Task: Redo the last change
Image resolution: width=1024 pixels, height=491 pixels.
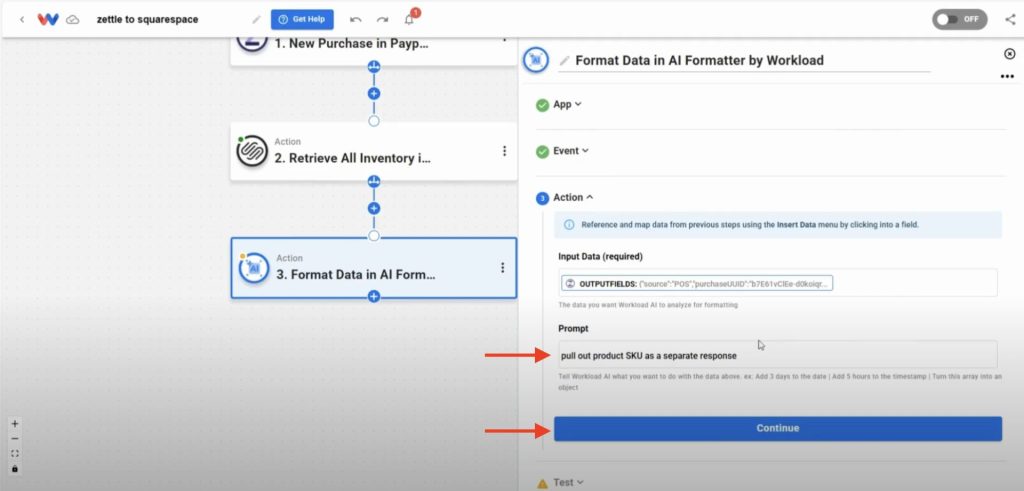Action: pos(382,20)
